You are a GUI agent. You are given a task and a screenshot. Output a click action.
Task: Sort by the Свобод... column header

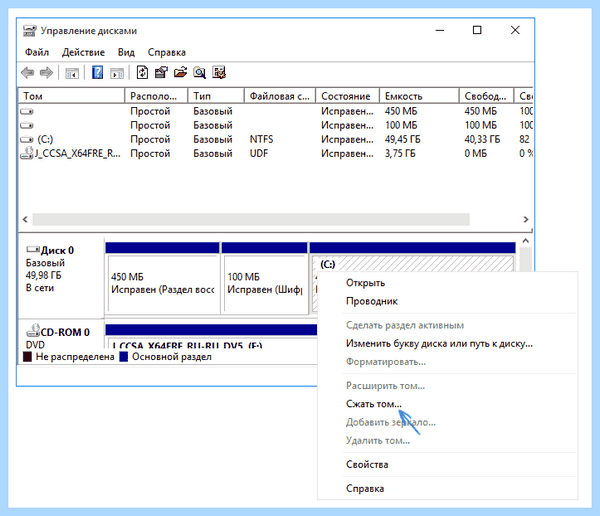point(487,96)
